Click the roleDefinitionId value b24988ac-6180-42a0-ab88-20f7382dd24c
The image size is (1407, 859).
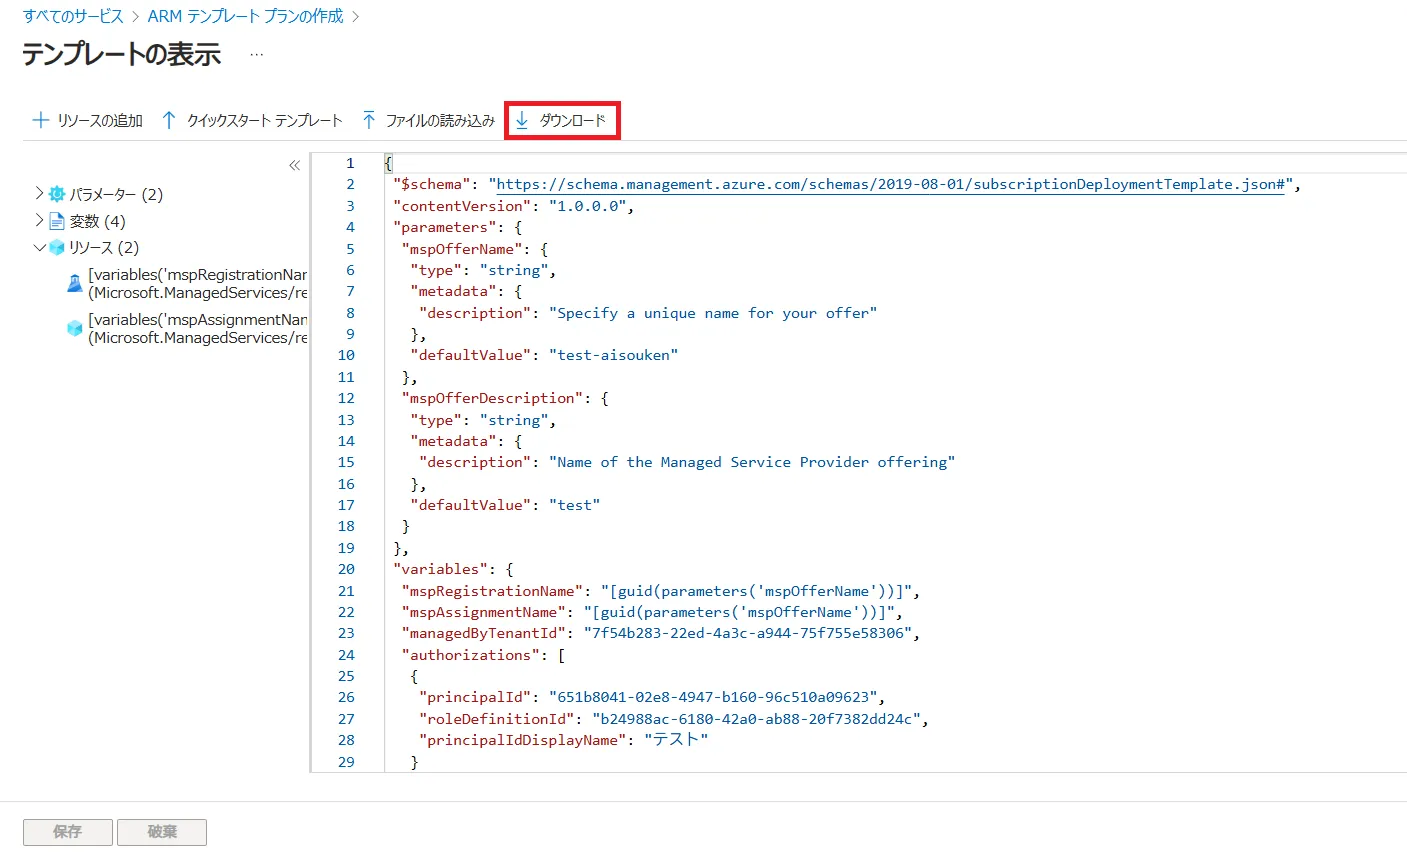[756, 719]
